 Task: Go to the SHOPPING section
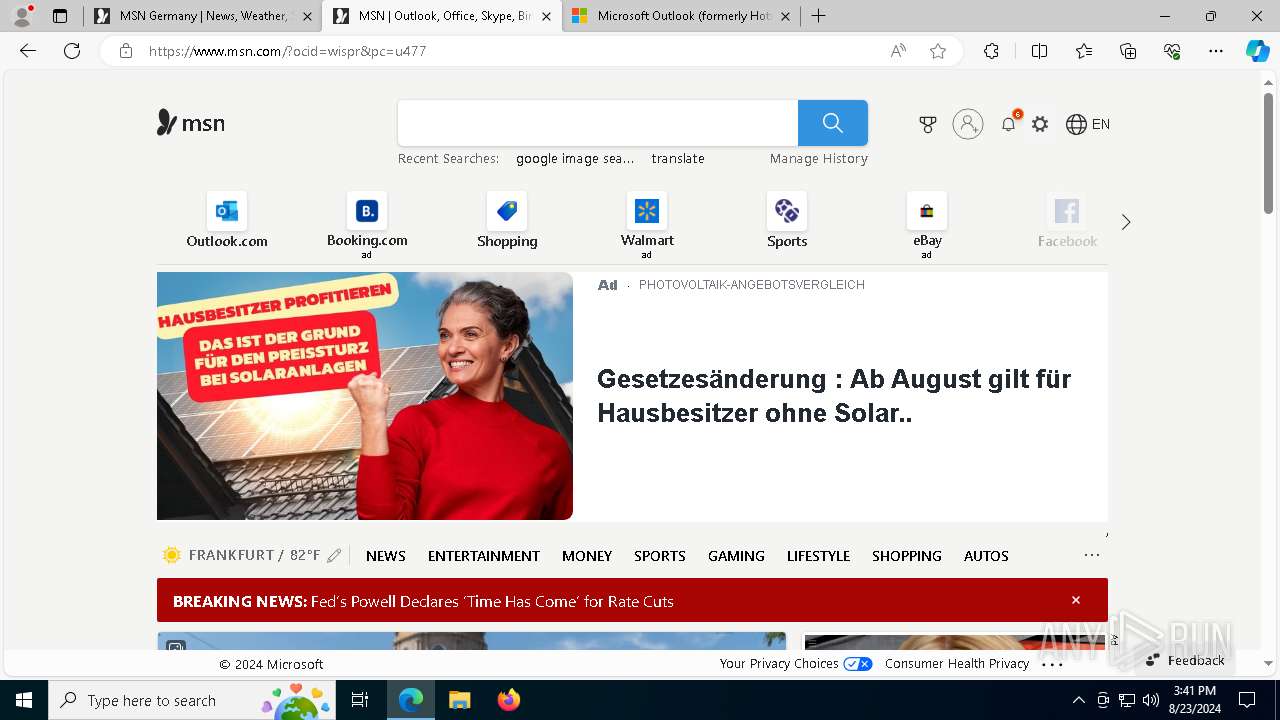point(907,556)
